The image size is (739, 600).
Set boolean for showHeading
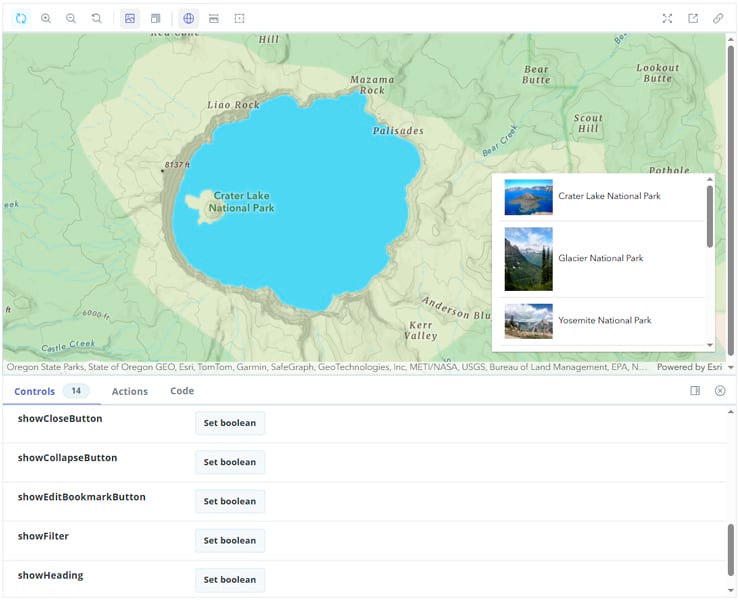230,579
